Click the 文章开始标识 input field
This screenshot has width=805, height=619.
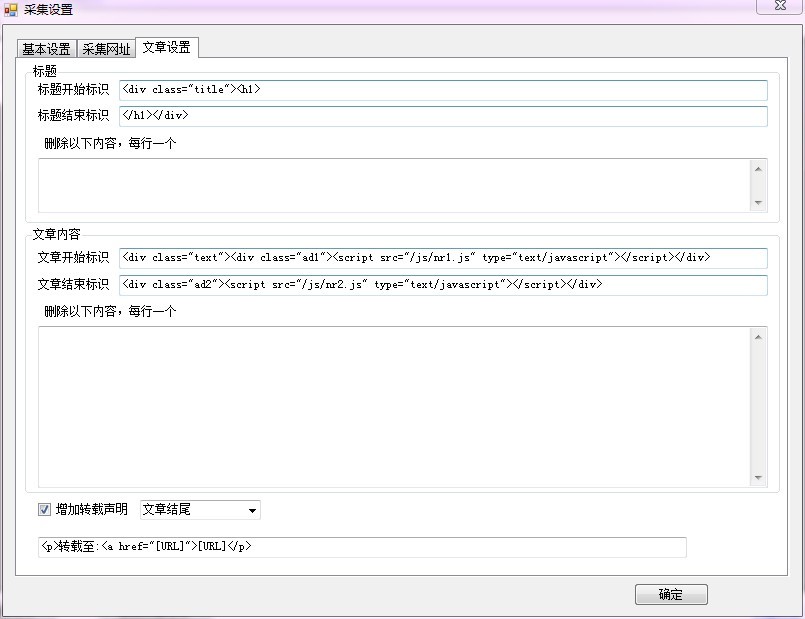(443, 258)
